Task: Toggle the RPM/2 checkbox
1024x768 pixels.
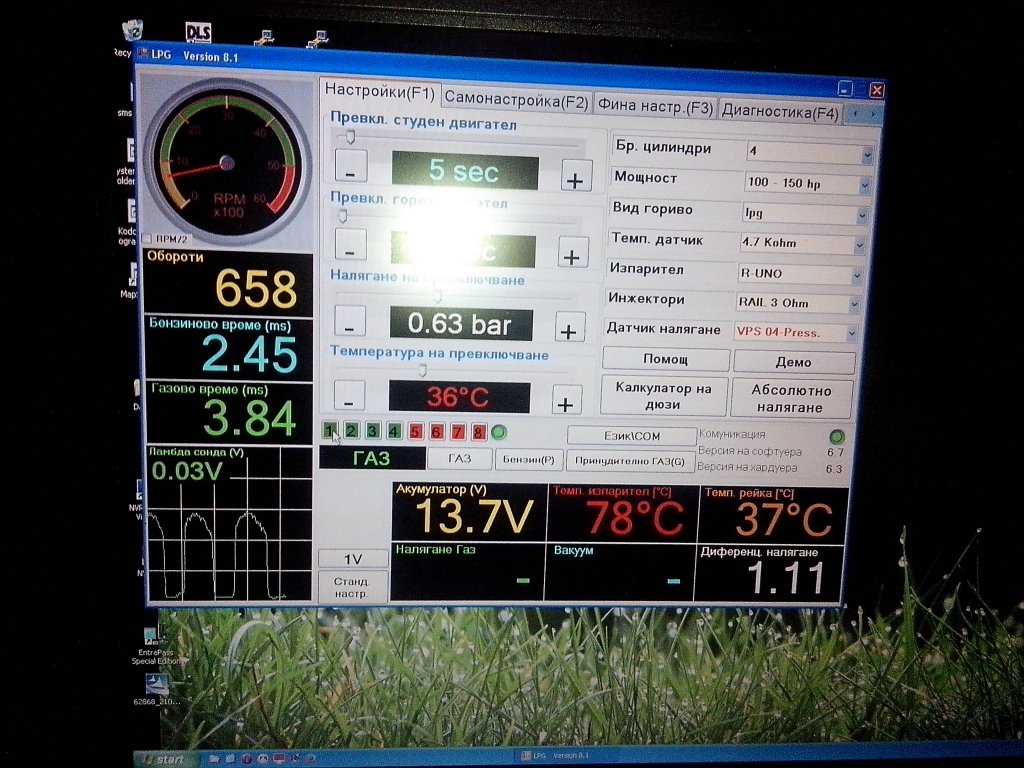Action: tap(148, 239)
